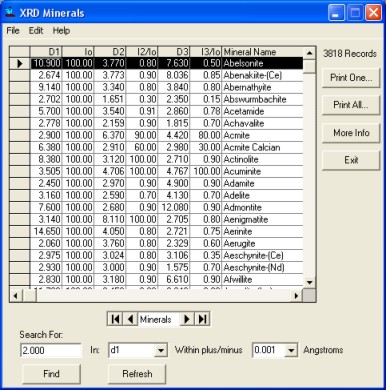
Task: Select the Aerugite cell
Action: (263, 243)
